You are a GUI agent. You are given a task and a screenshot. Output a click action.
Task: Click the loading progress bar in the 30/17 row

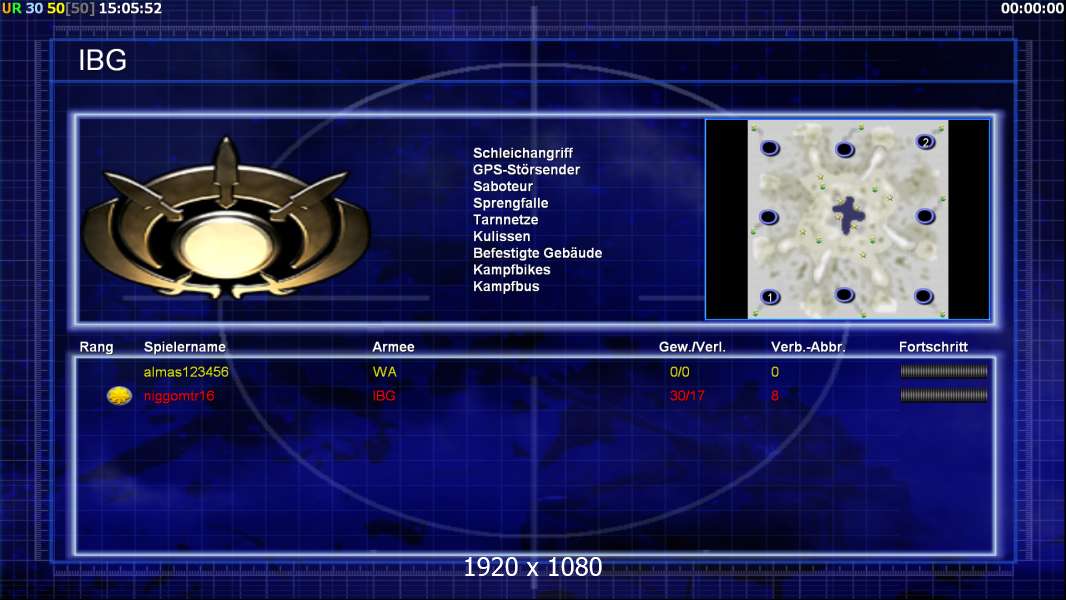944,395
